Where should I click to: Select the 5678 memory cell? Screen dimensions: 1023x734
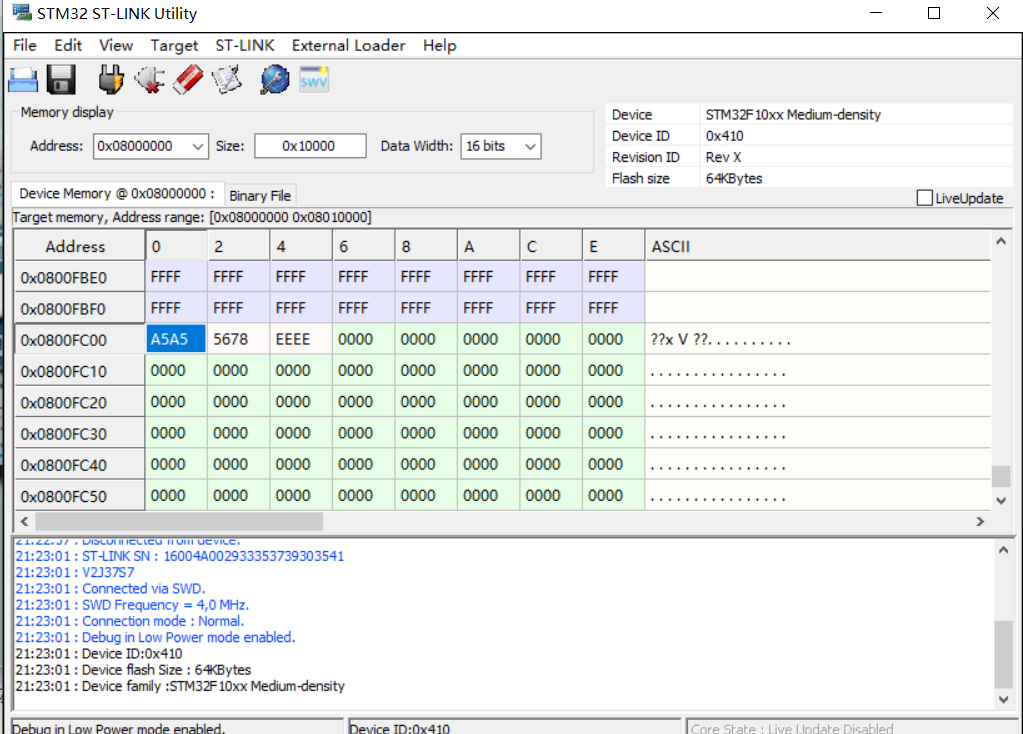(x=238, y=339)
